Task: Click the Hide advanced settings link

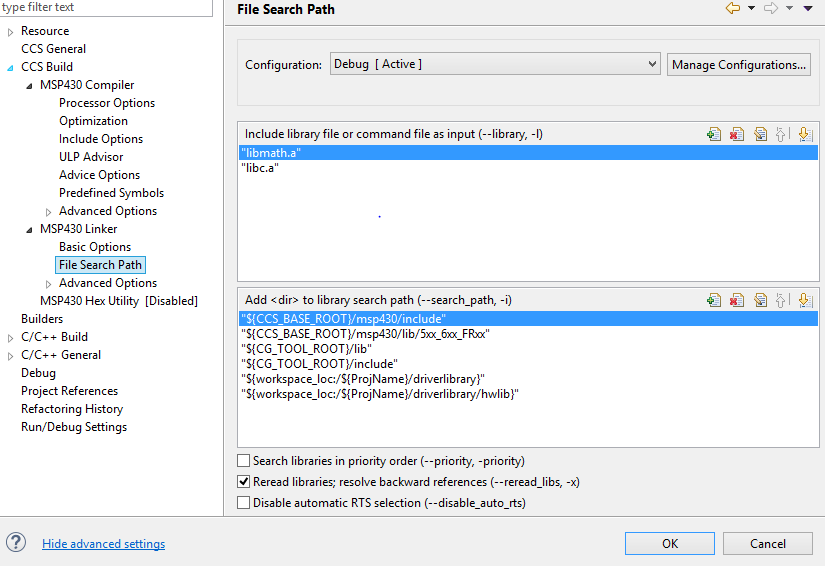Action: [103, 544]
